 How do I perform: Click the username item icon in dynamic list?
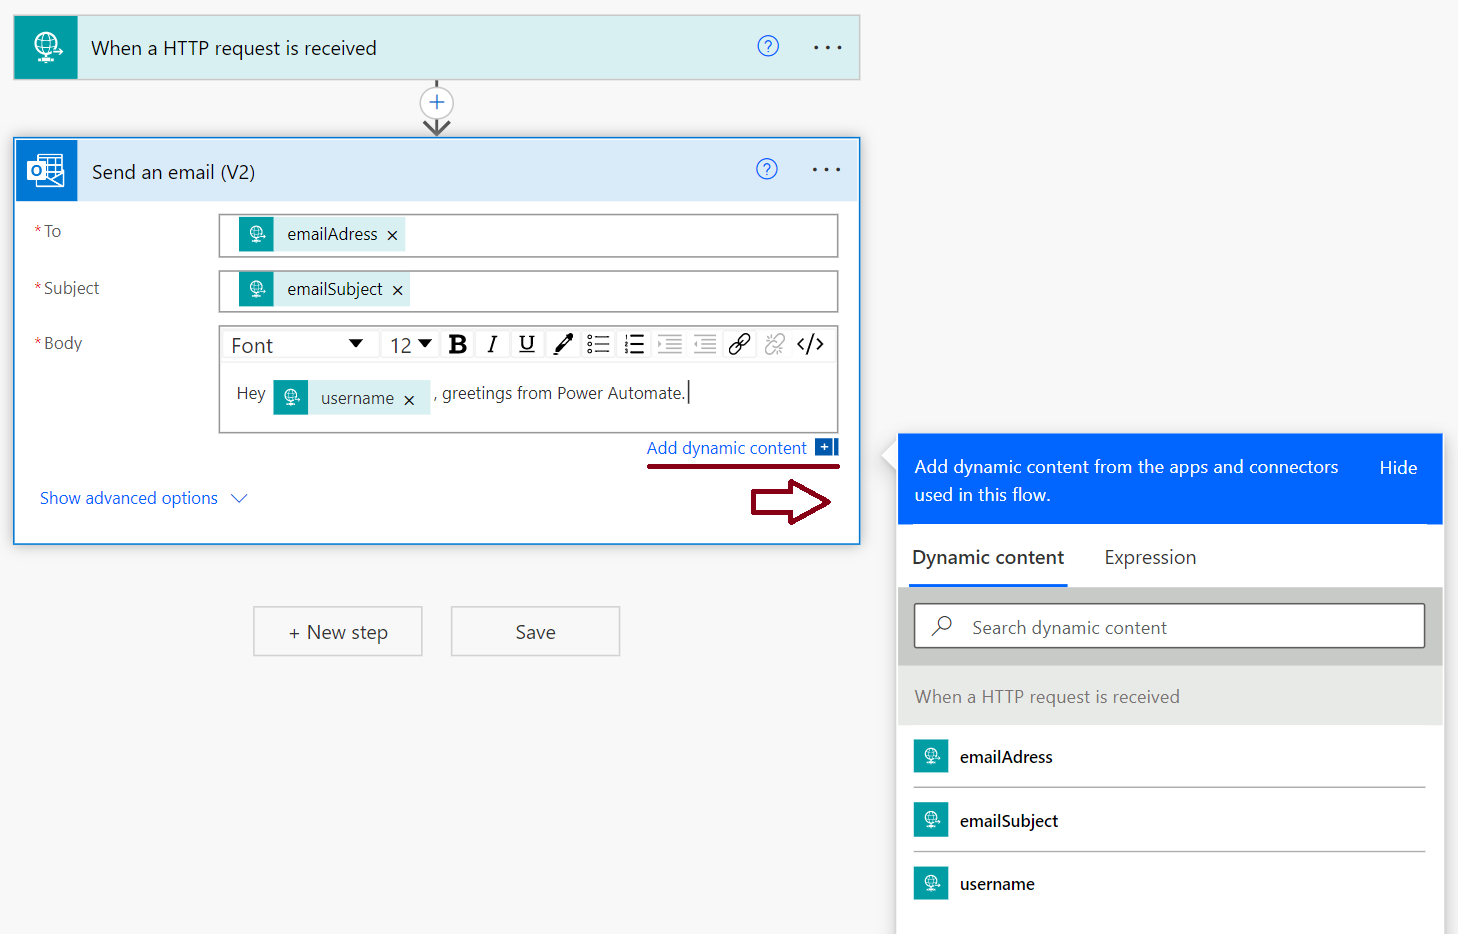931,883
